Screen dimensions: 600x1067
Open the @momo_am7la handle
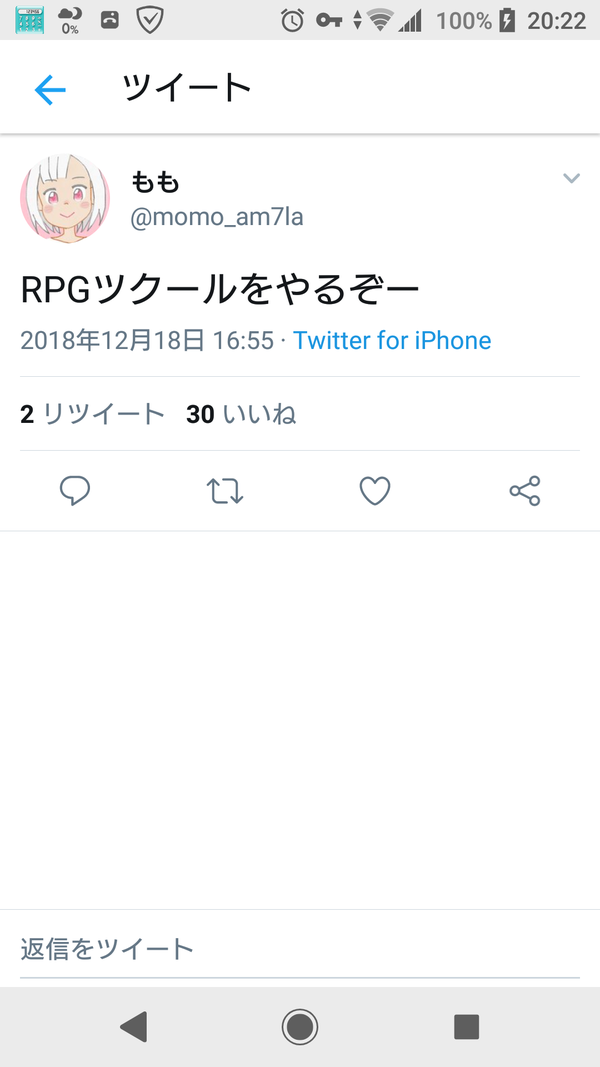coord(217,218)
